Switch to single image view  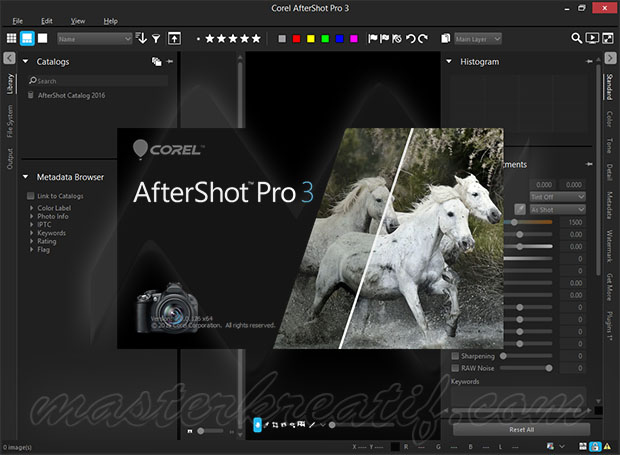point(42,38)
